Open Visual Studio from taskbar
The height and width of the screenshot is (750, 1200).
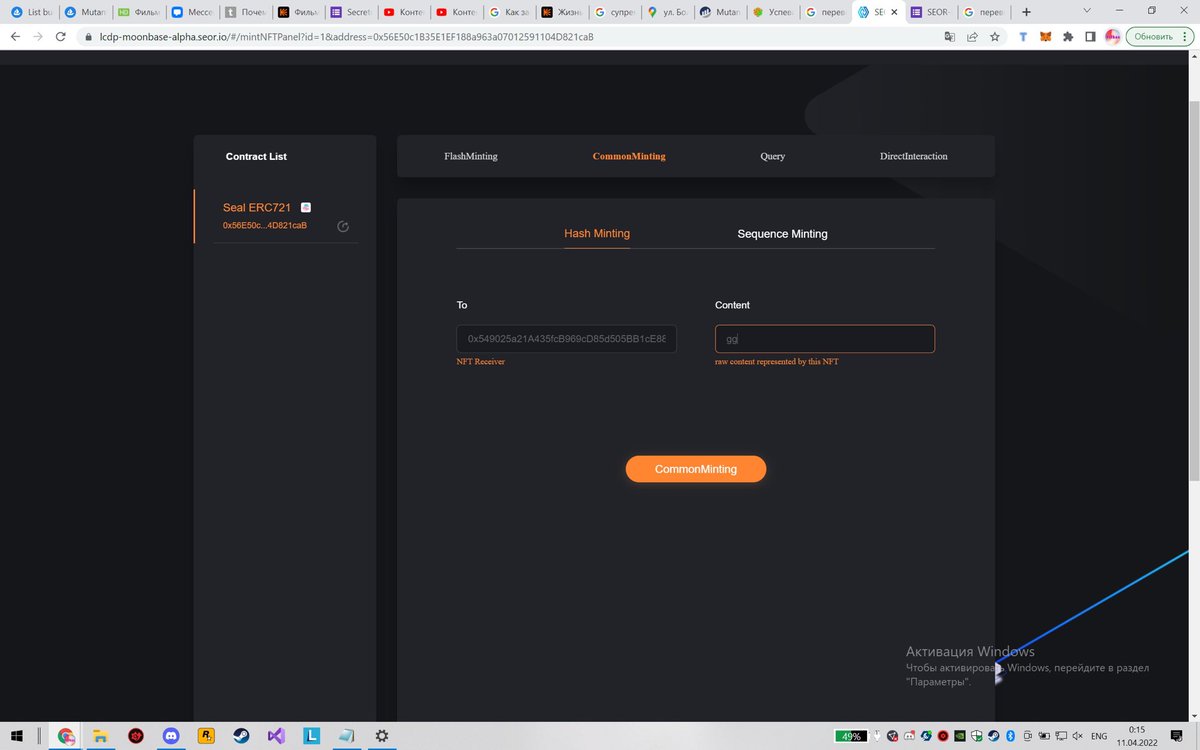tap(276, 735)
